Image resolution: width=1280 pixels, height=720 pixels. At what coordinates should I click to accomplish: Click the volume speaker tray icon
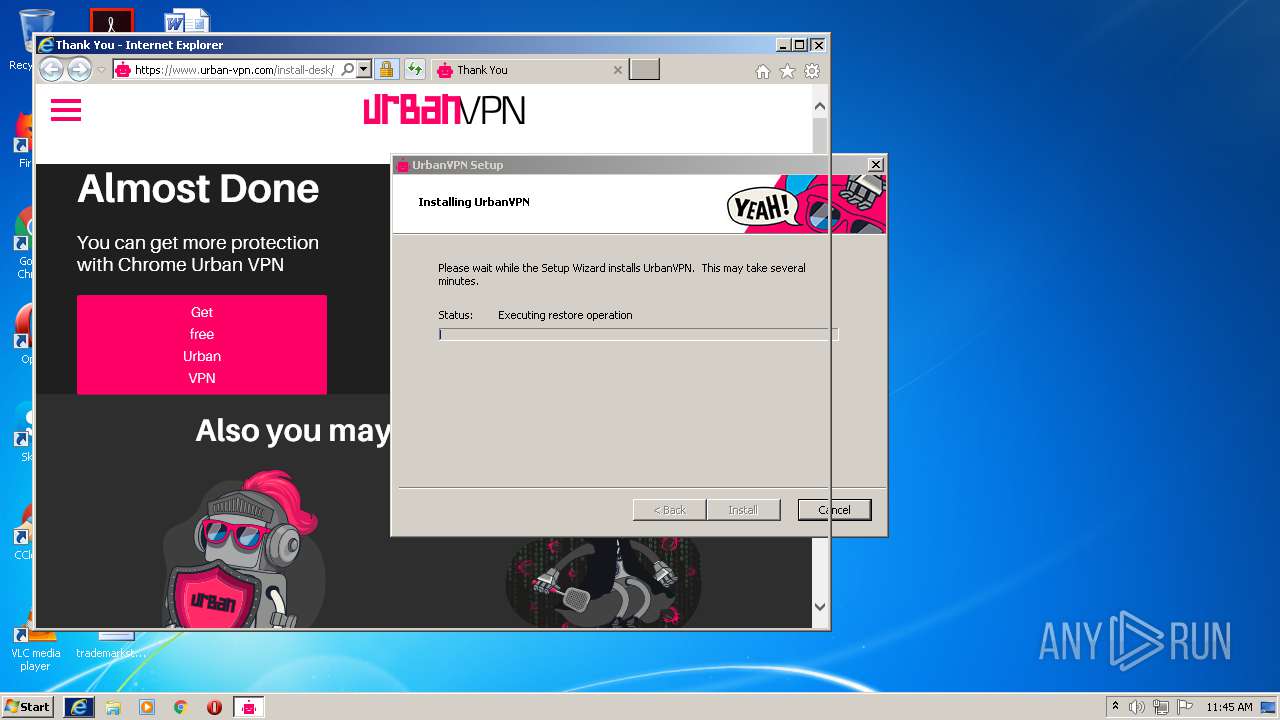point(1137,707)
